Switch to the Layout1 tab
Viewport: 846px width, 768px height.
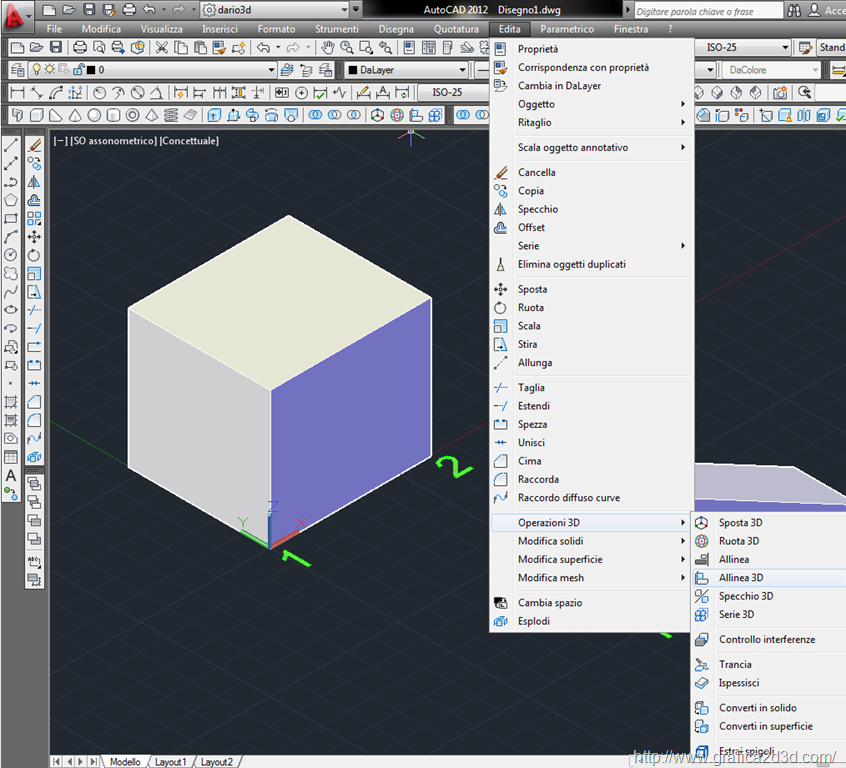(170, 761)
